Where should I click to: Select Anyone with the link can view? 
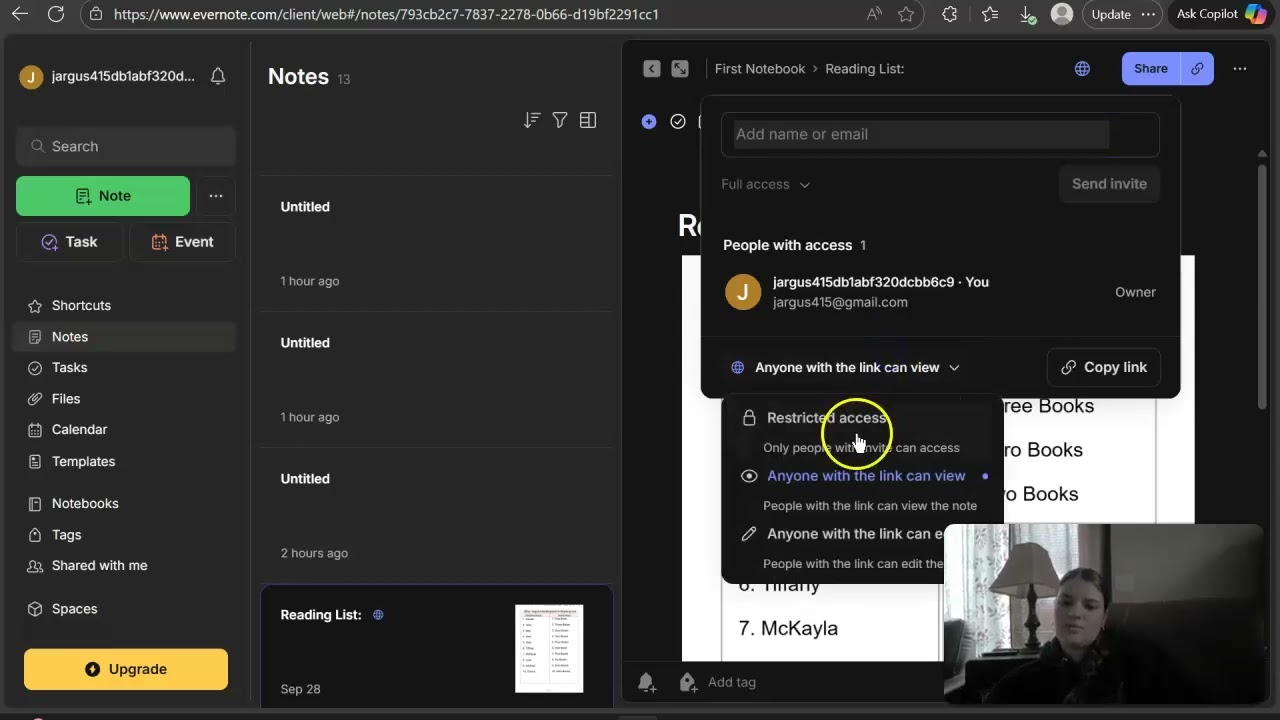(x=862, y=489)
